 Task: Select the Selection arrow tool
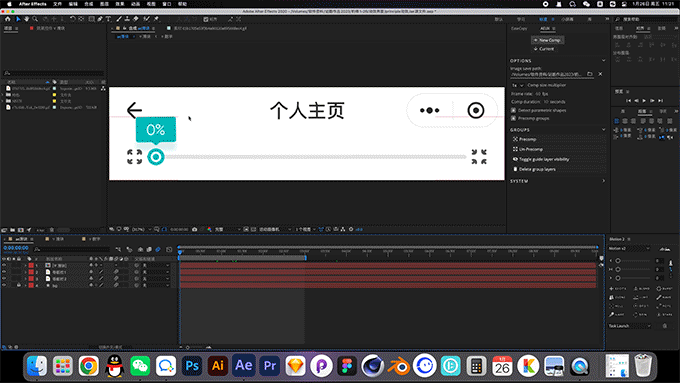coord(18,19)
